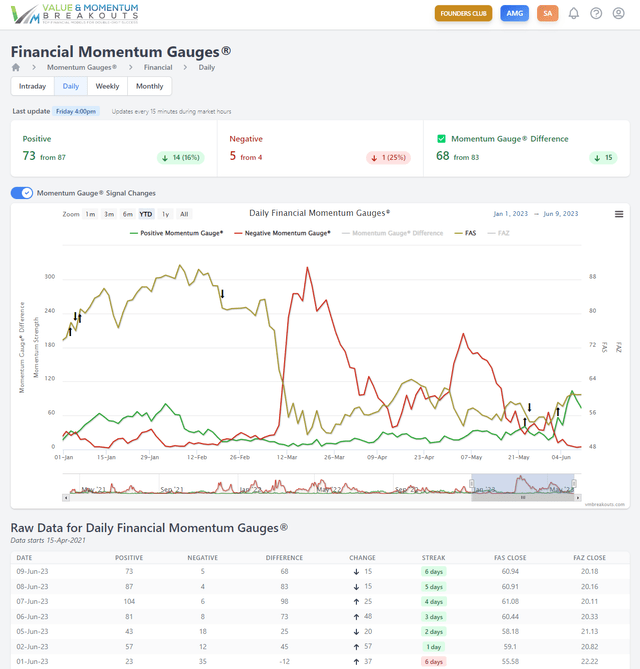This screenshot has width=640, height=669.
Task: Click navigator right range handle
Action: coord(574,483)
